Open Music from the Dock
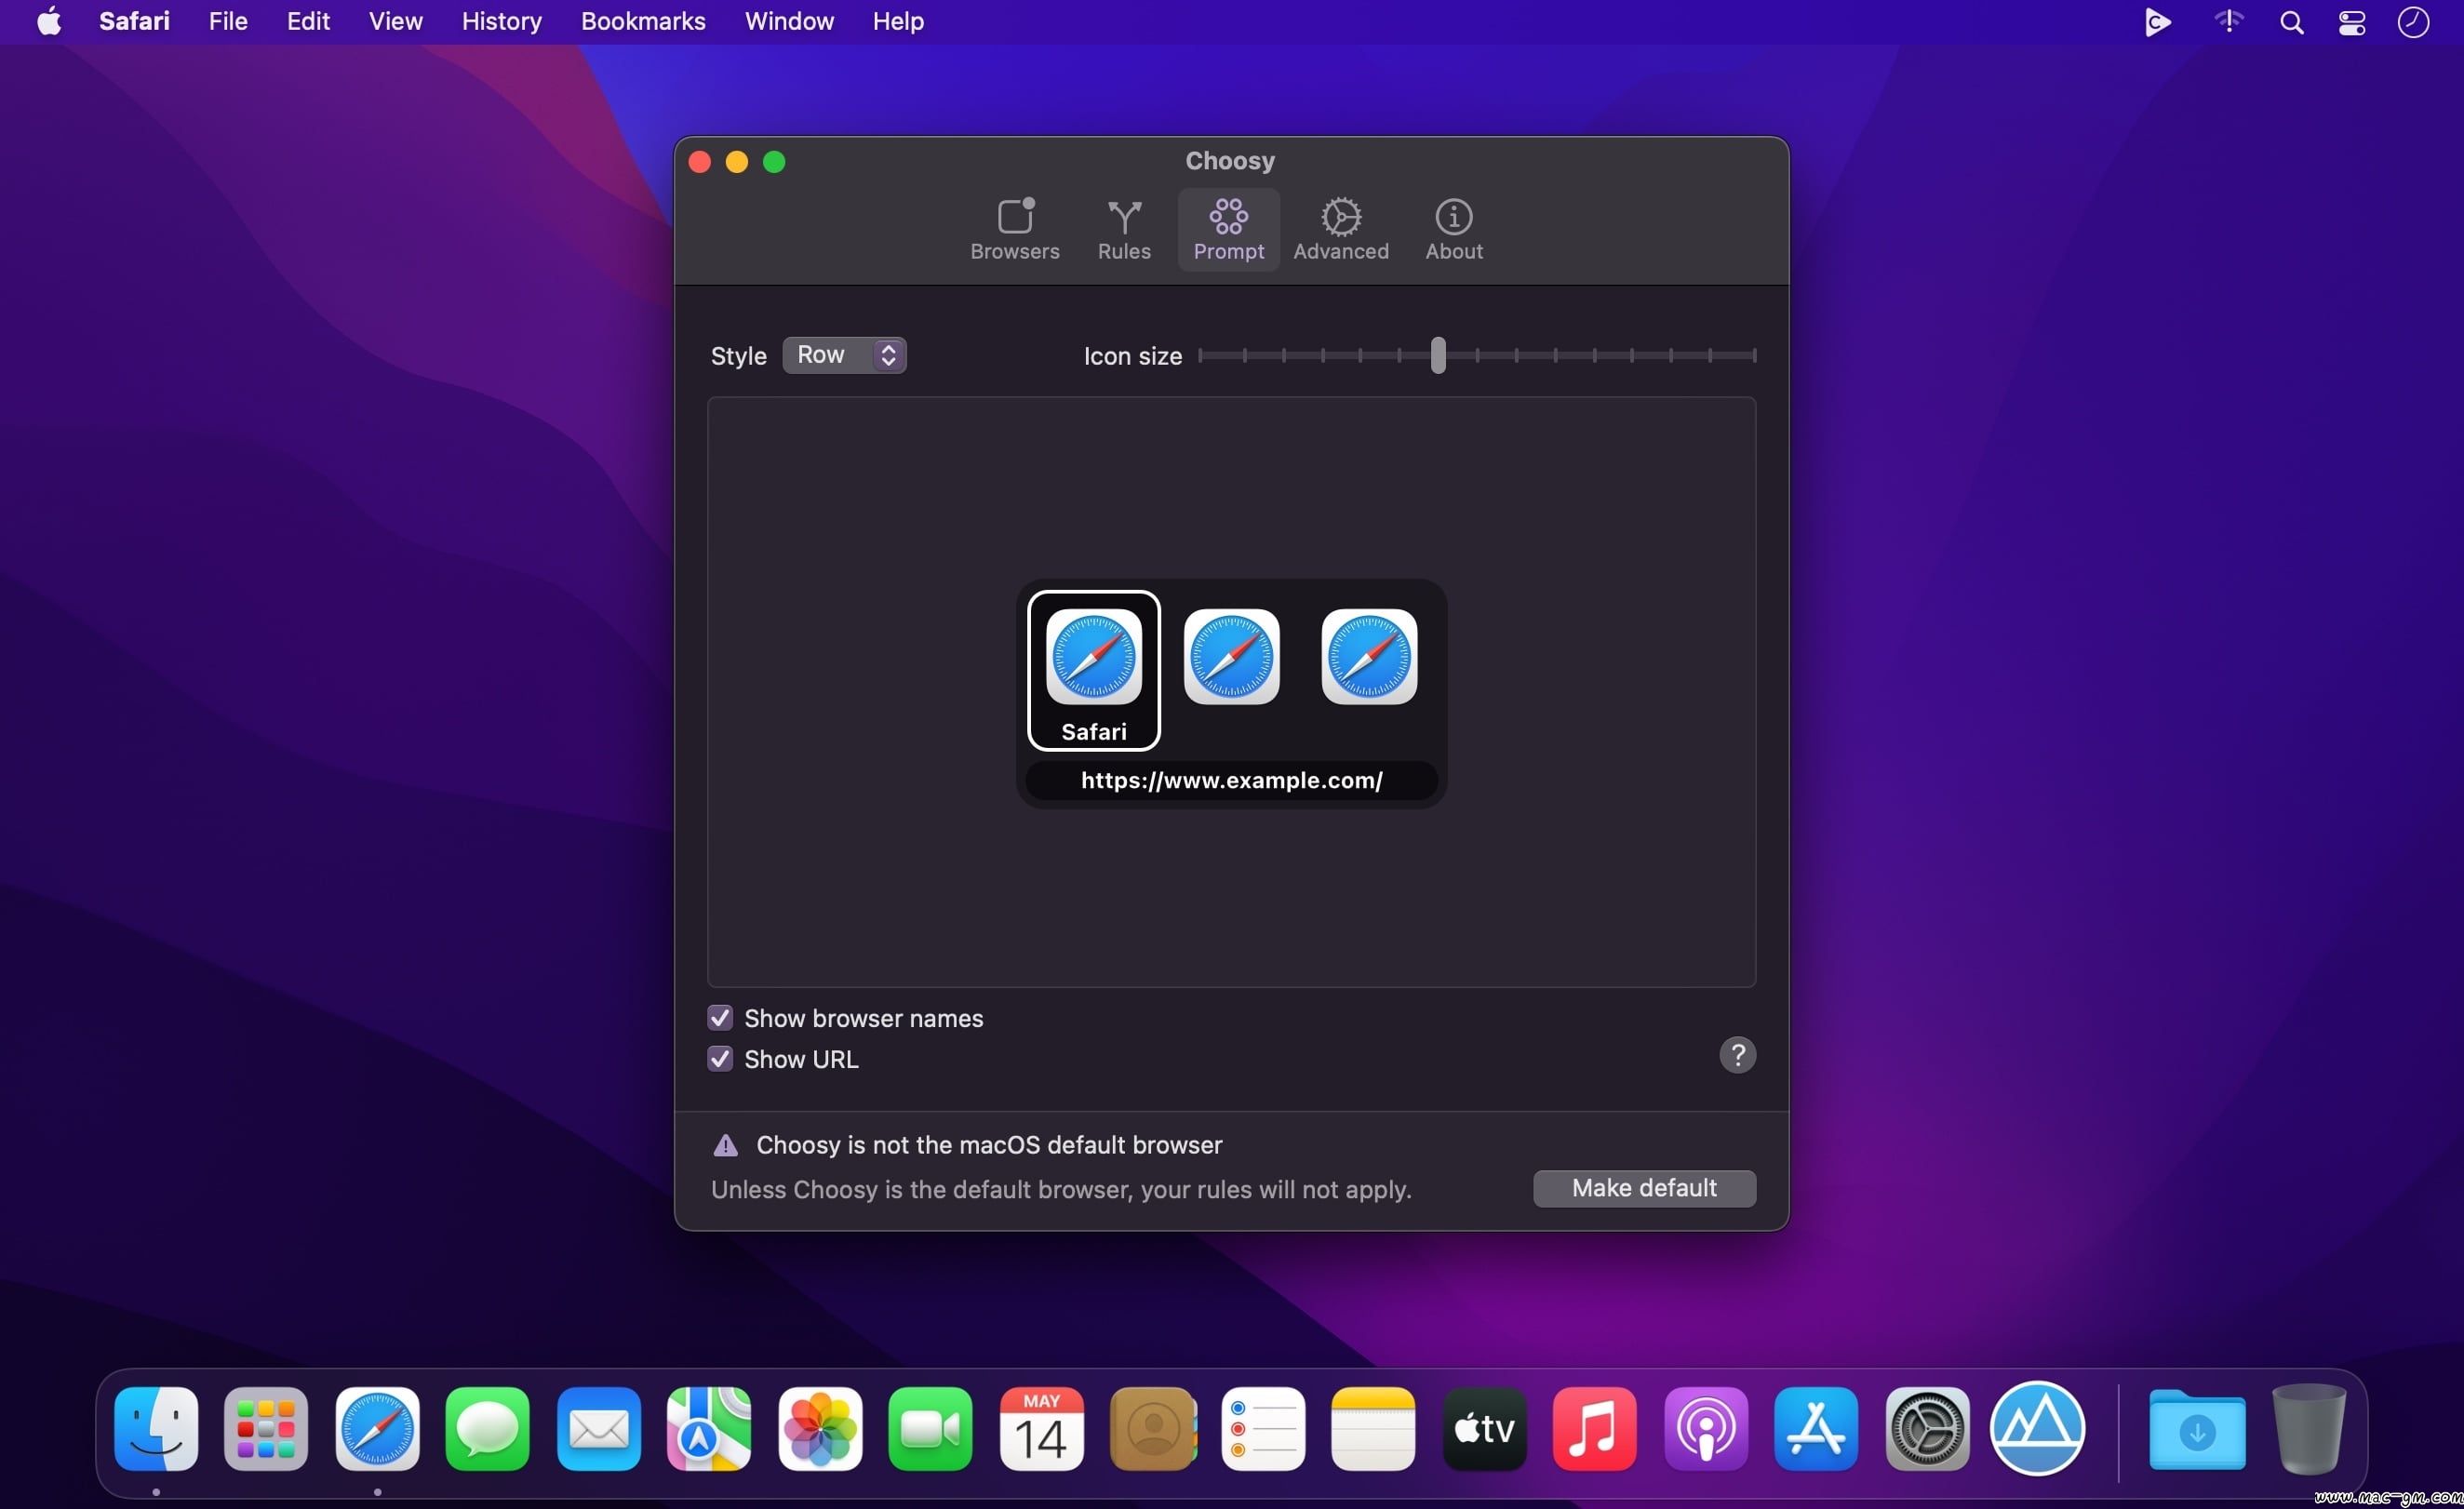 (1595, 1428)
